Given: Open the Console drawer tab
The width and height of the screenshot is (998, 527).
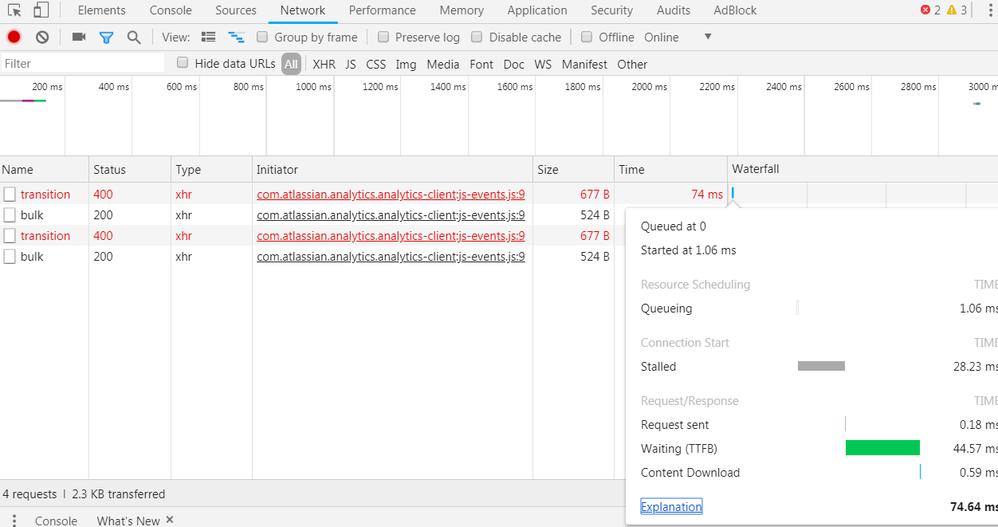Looking at the screenshot, I should point(56,520).
